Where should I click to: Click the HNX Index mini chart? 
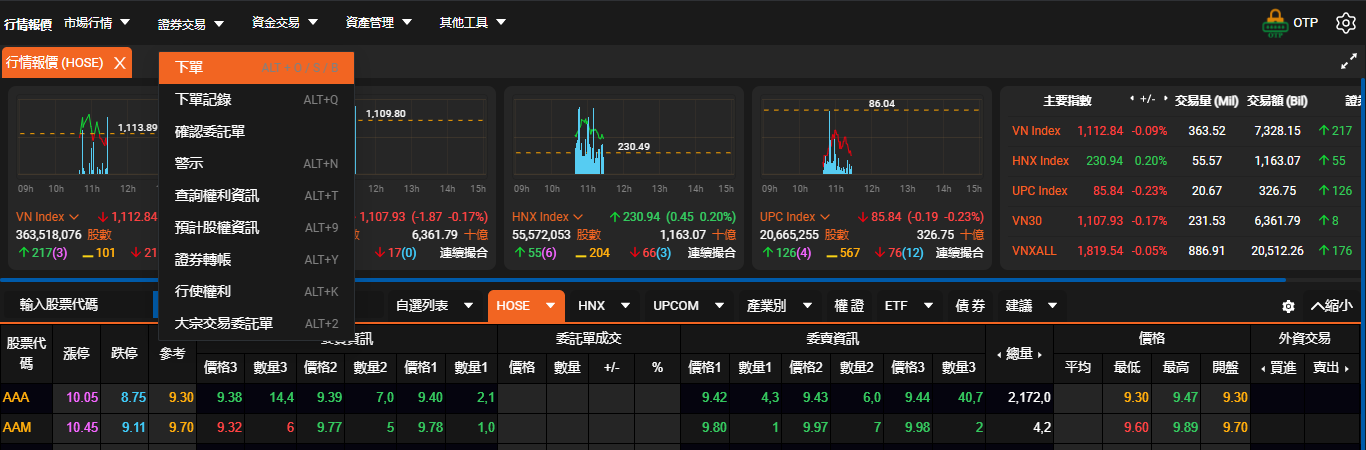(x=623, y=140)
